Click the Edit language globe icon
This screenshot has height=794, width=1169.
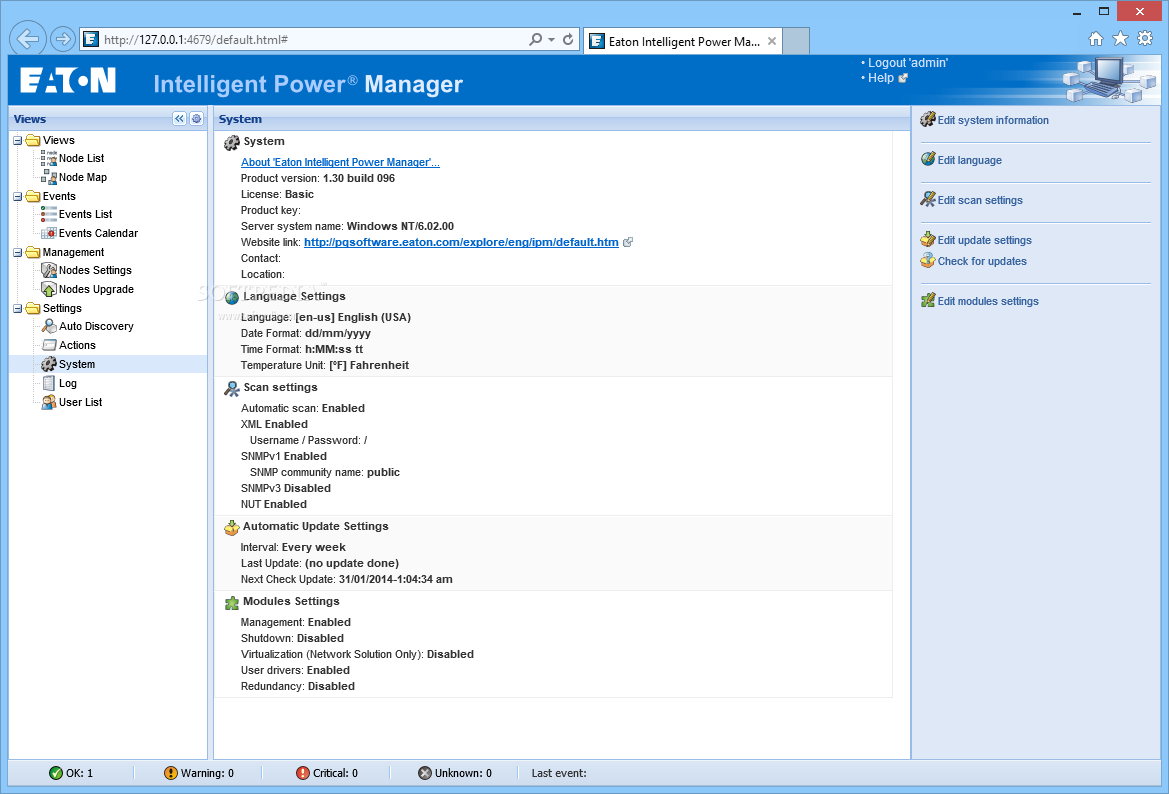[x=927, y=159]
